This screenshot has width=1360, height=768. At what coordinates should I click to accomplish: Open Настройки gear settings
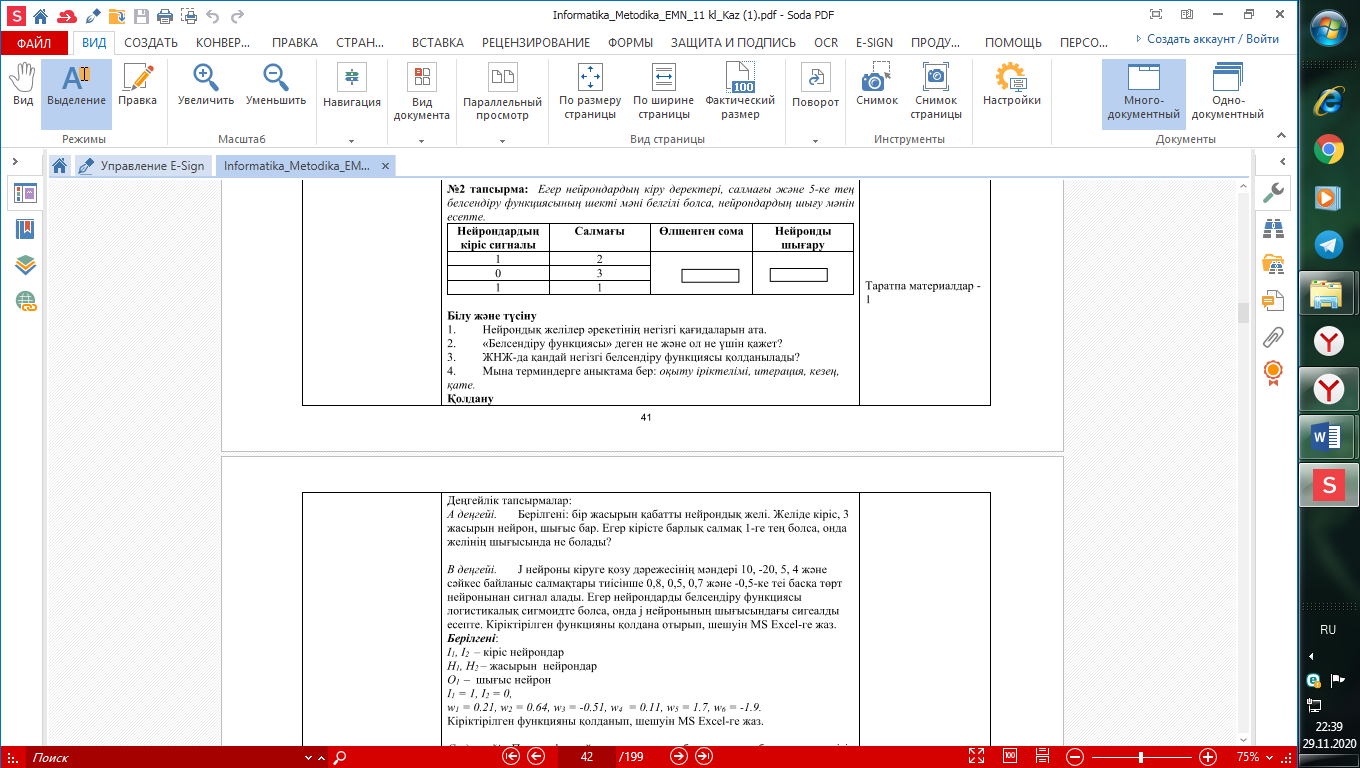click(x=1011, y=85)
